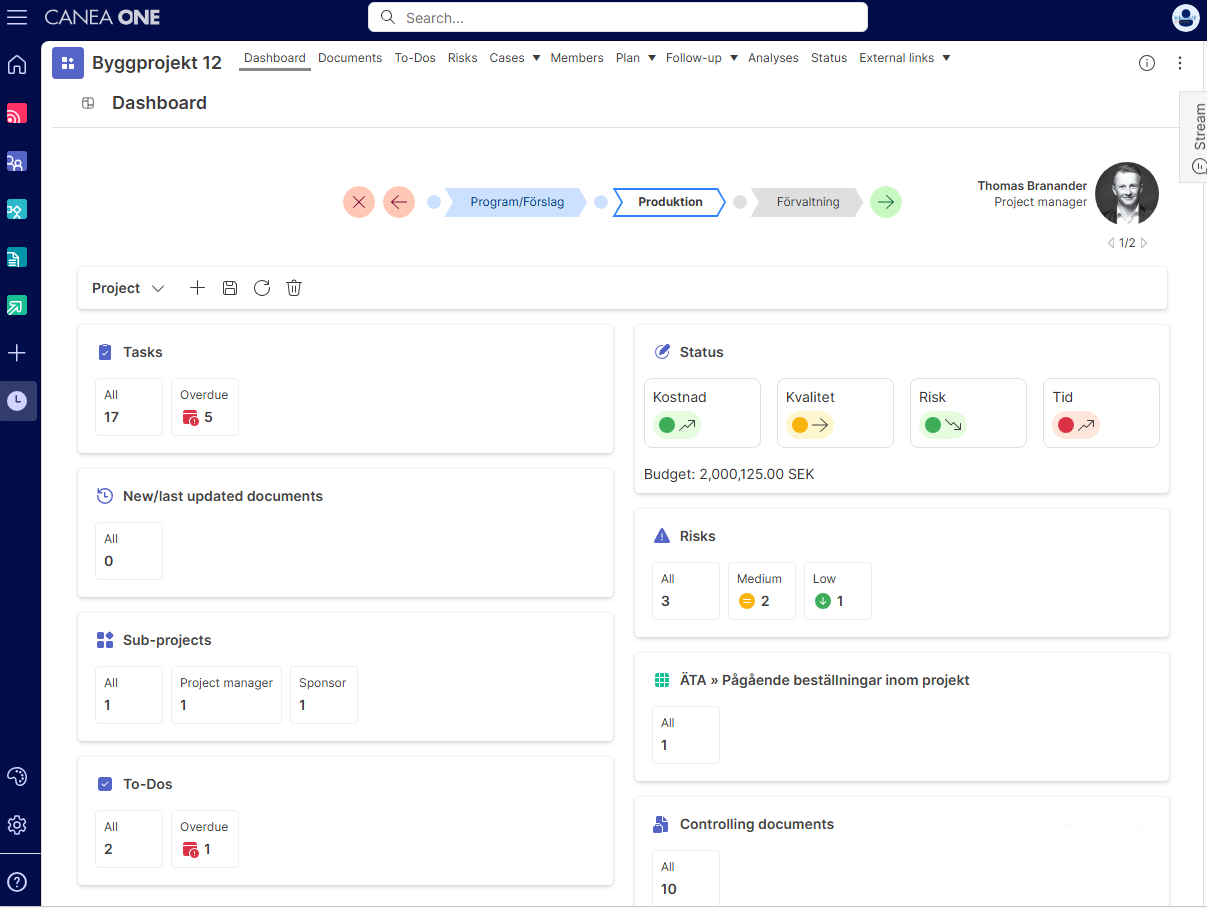Viewport: 1207px width, 908px height.
Task: Select the Produktion phase step
Action: 670,202
